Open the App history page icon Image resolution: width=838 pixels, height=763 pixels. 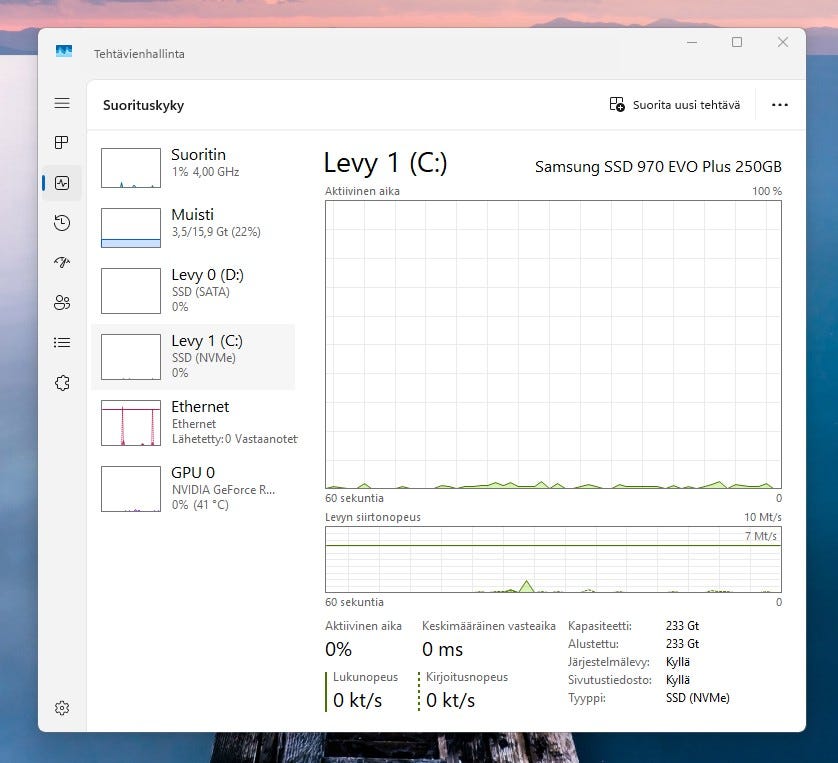tap(62, 223)
